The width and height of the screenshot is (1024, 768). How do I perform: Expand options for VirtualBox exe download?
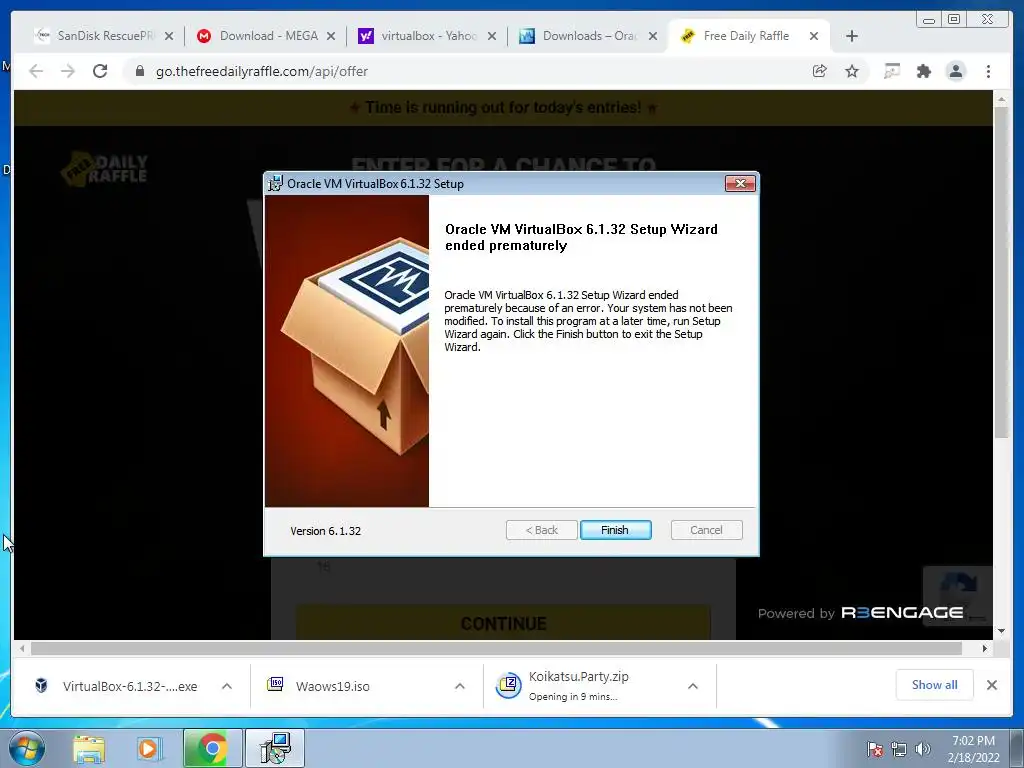227,686
